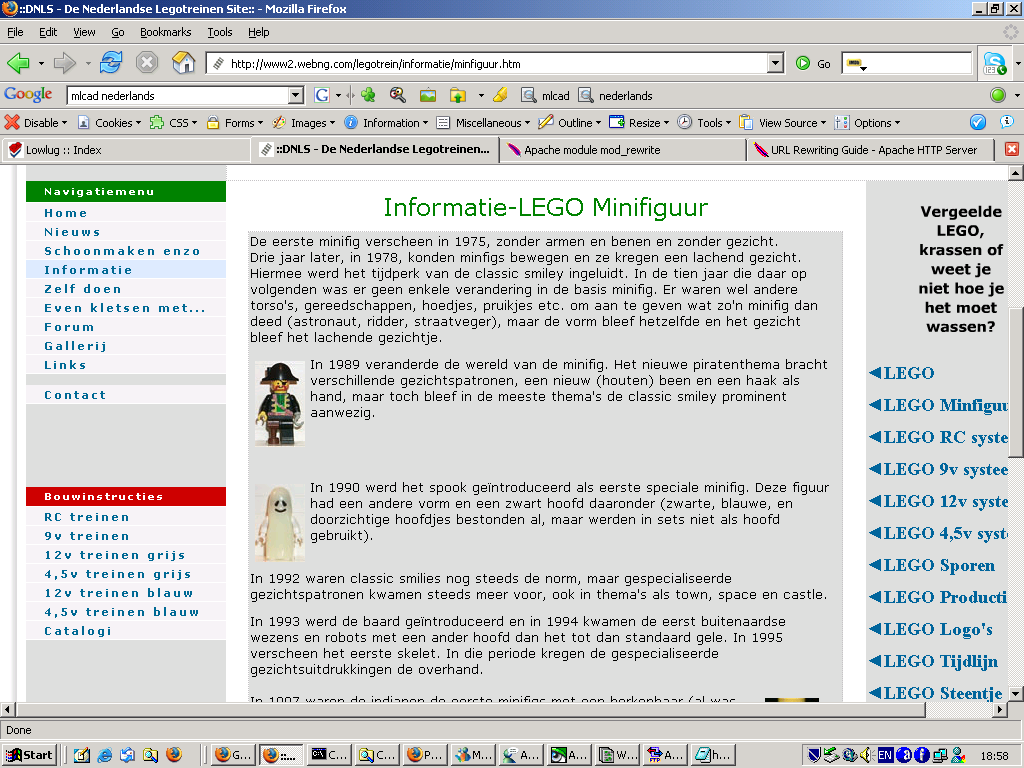Click the ghost minifig thumbnail image

280,522
